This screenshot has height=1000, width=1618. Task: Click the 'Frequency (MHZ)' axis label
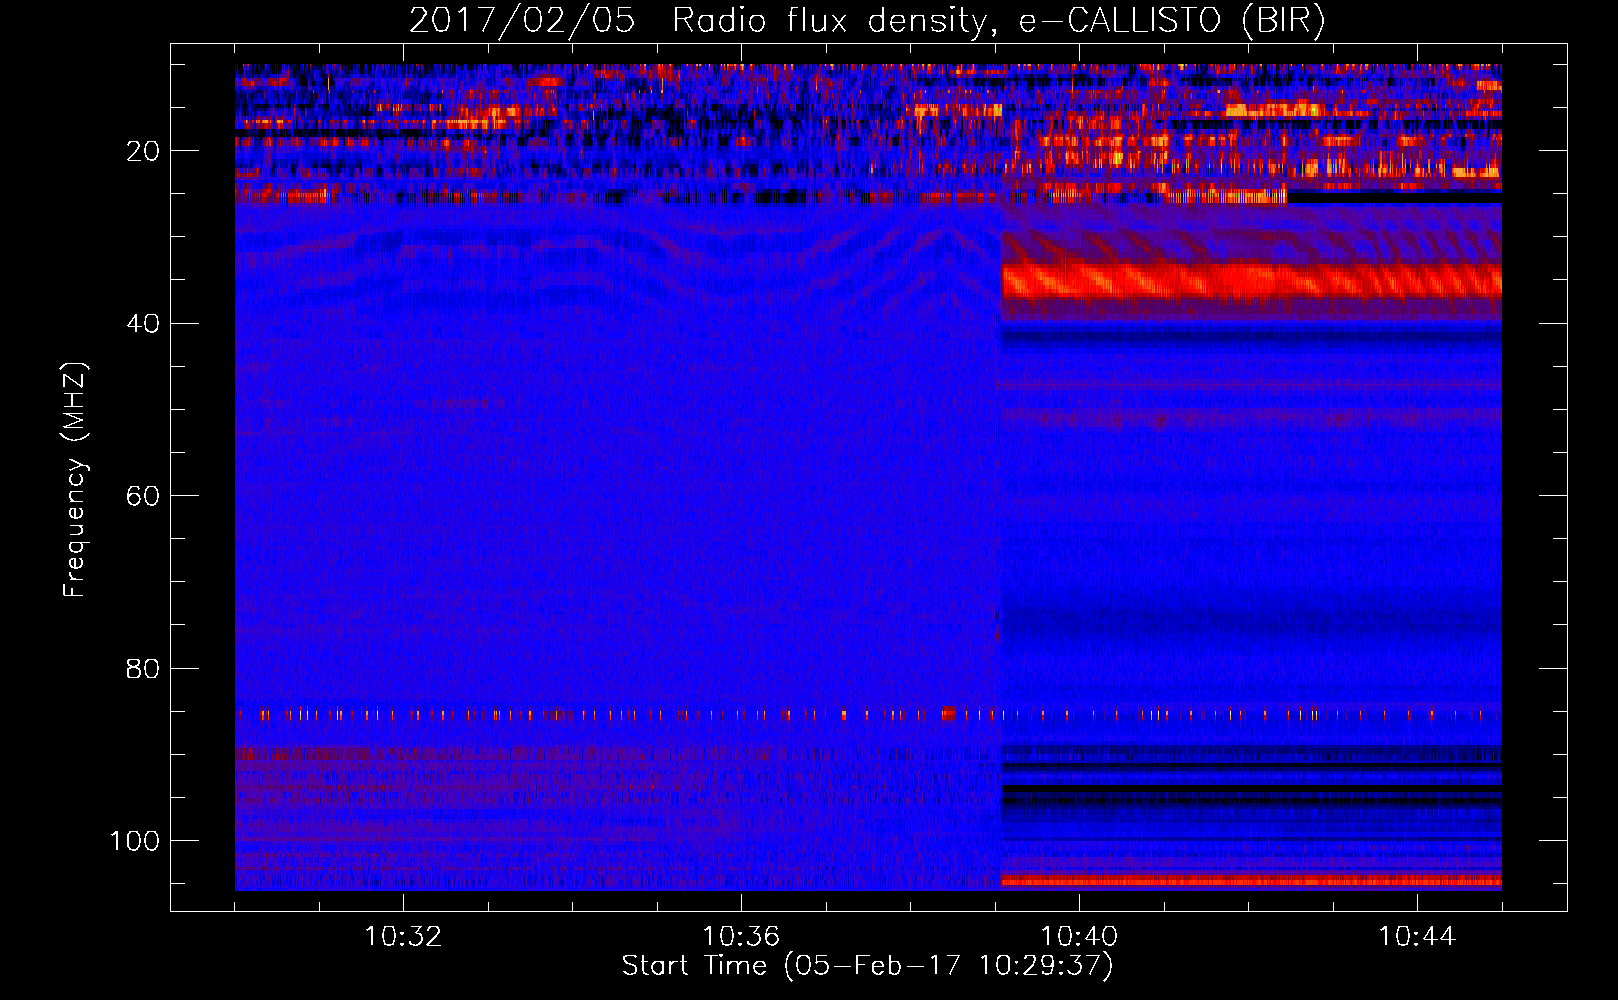[x=75, y=479]
